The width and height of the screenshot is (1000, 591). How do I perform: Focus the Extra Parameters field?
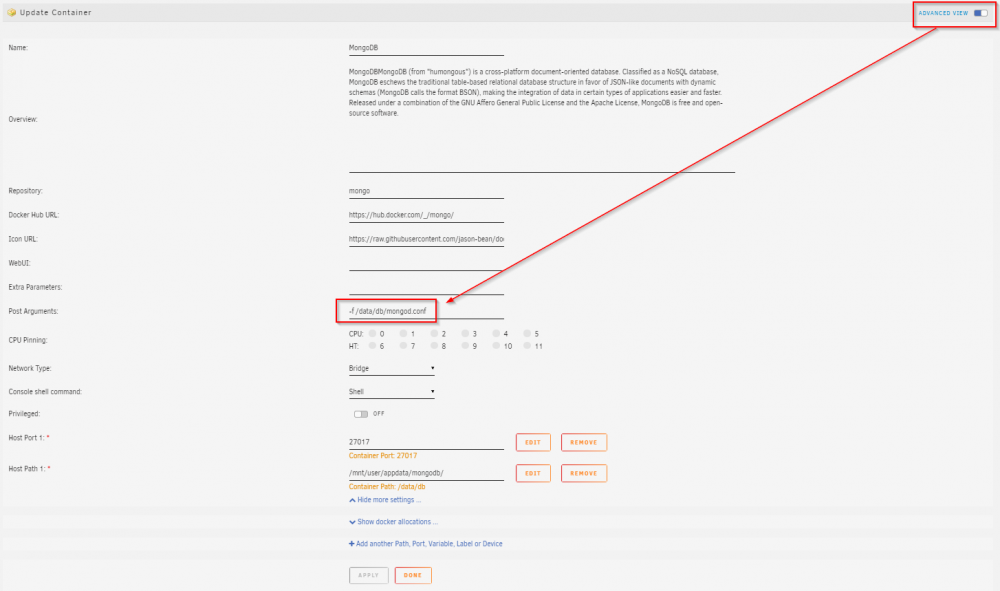coord(426,288)
